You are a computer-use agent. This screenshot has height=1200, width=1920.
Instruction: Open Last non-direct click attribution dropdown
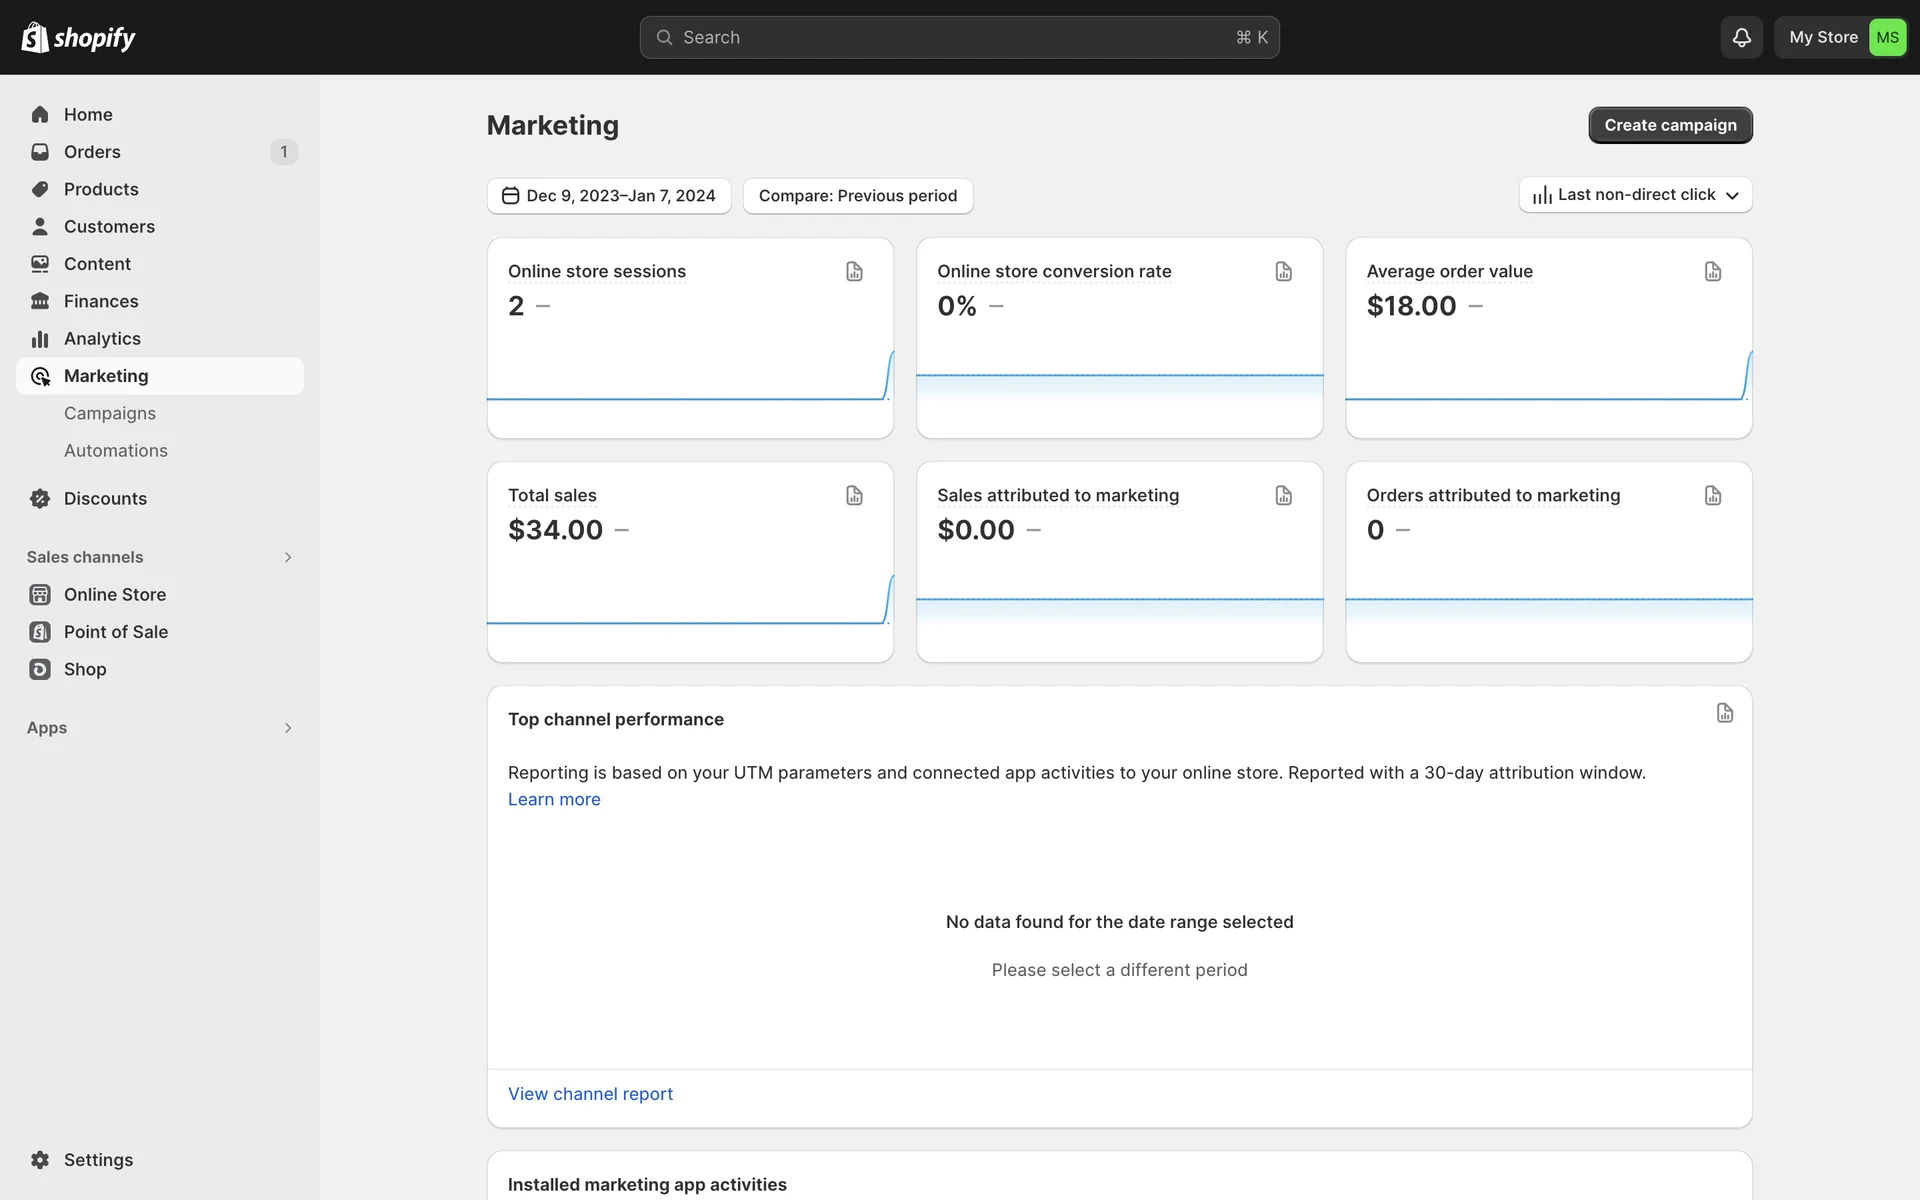tap(1635, 195)
